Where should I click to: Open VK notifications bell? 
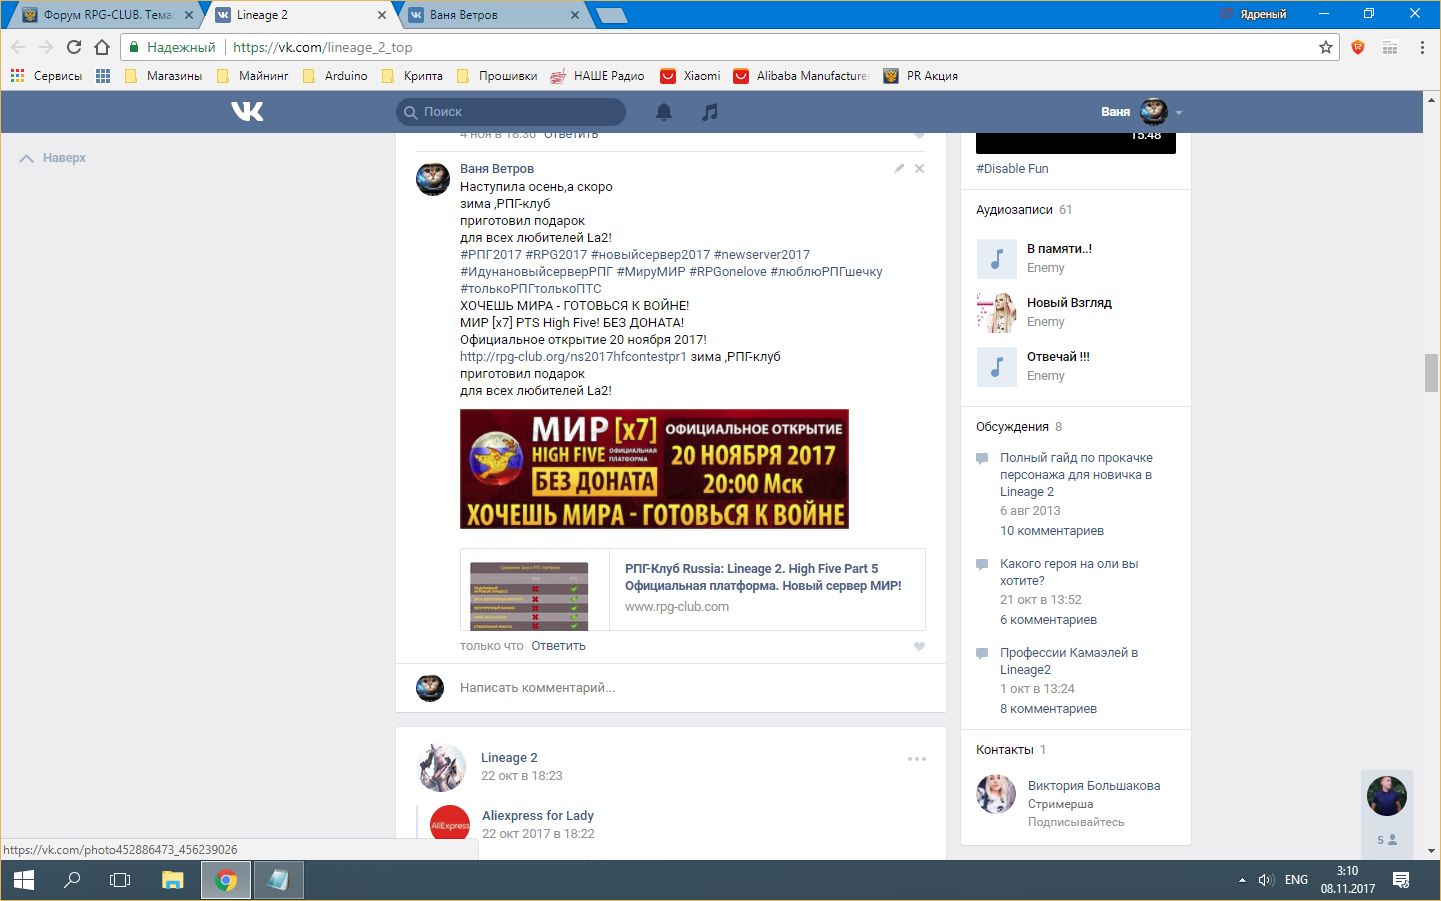(x=664, y=112)
